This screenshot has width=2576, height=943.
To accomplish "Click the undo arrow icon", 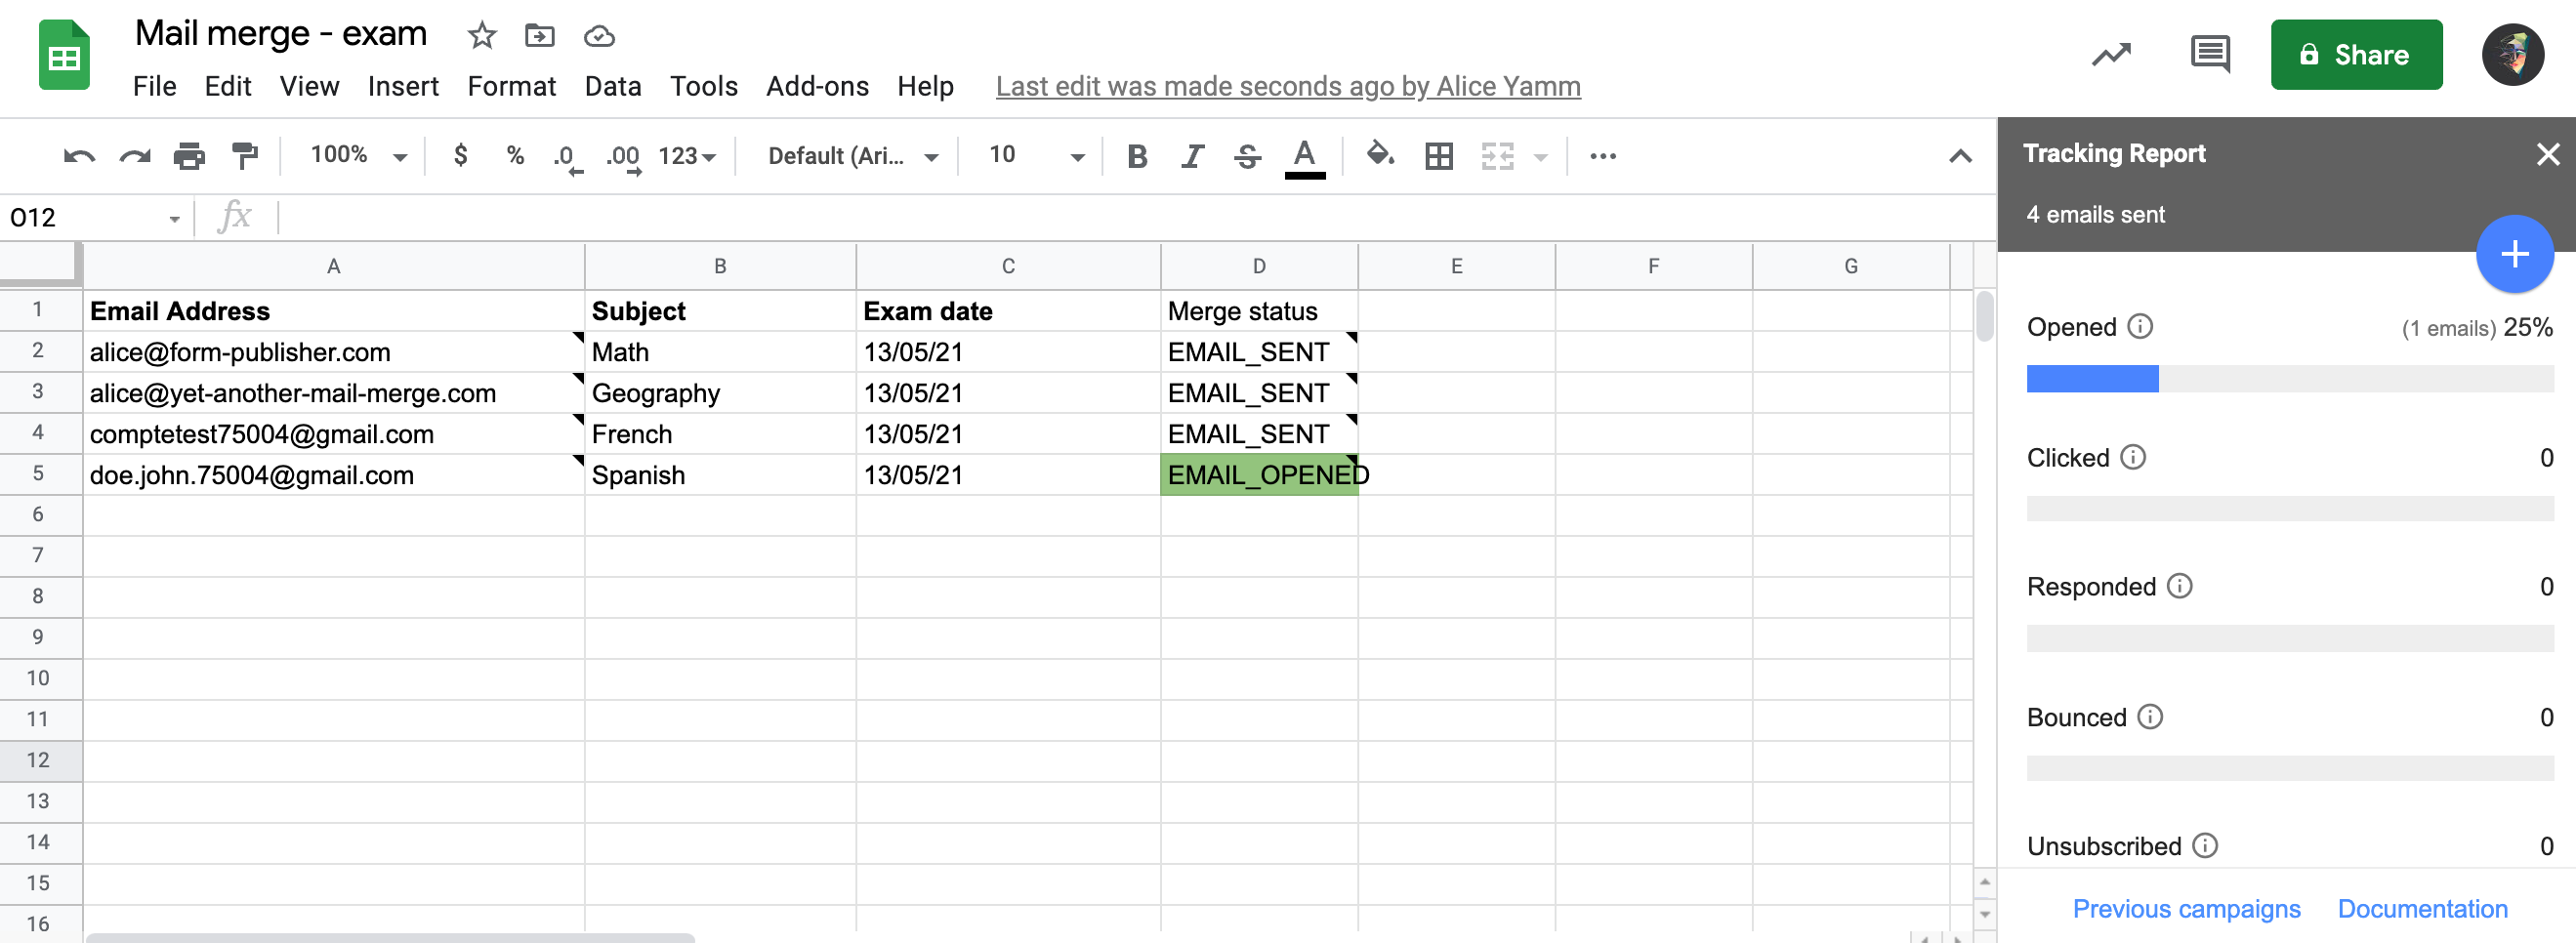I will [78, 156].
